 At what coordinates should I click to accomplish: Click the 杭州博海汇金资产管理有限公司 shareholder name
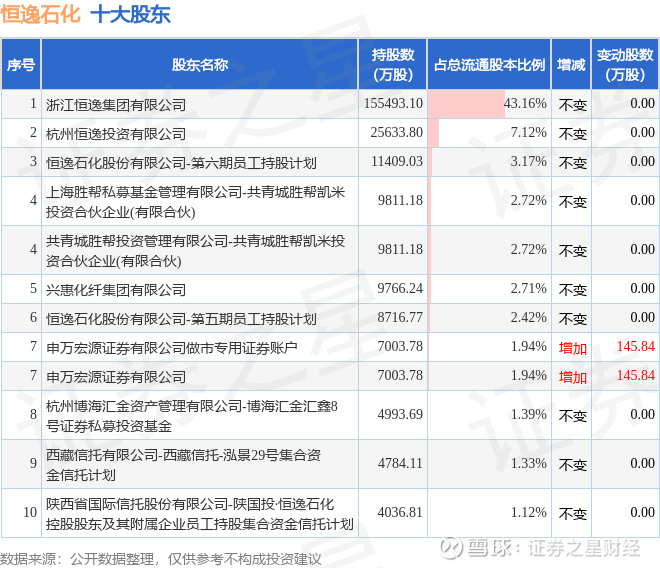click(192, 416)
